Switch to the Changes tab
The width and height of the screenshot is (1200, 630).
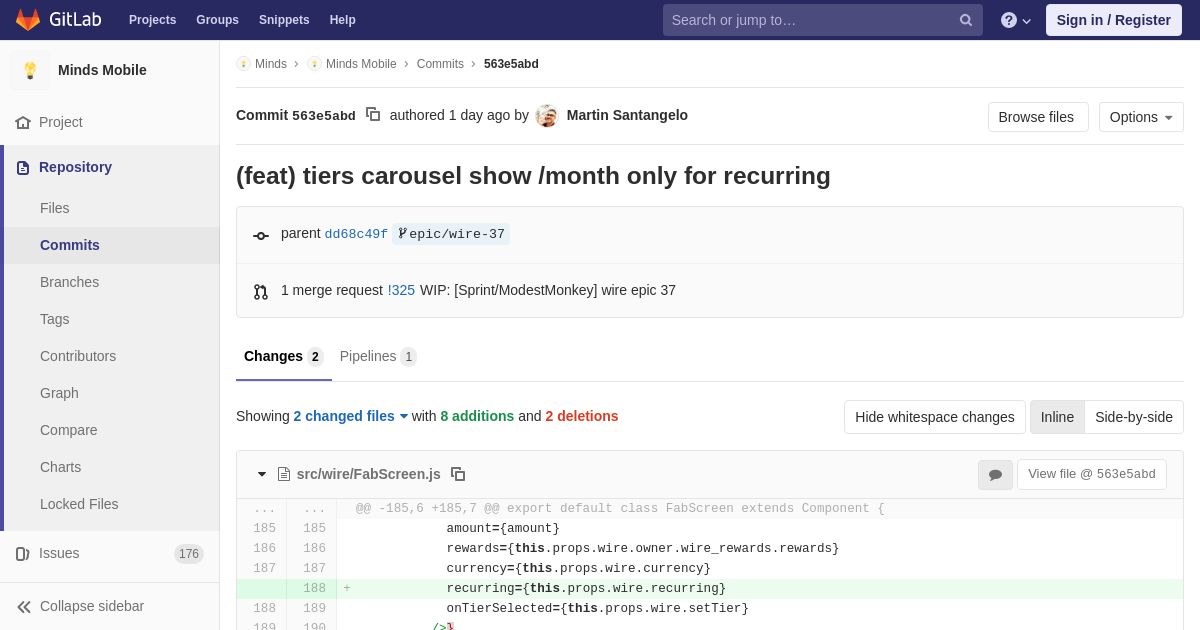point(284,357)
